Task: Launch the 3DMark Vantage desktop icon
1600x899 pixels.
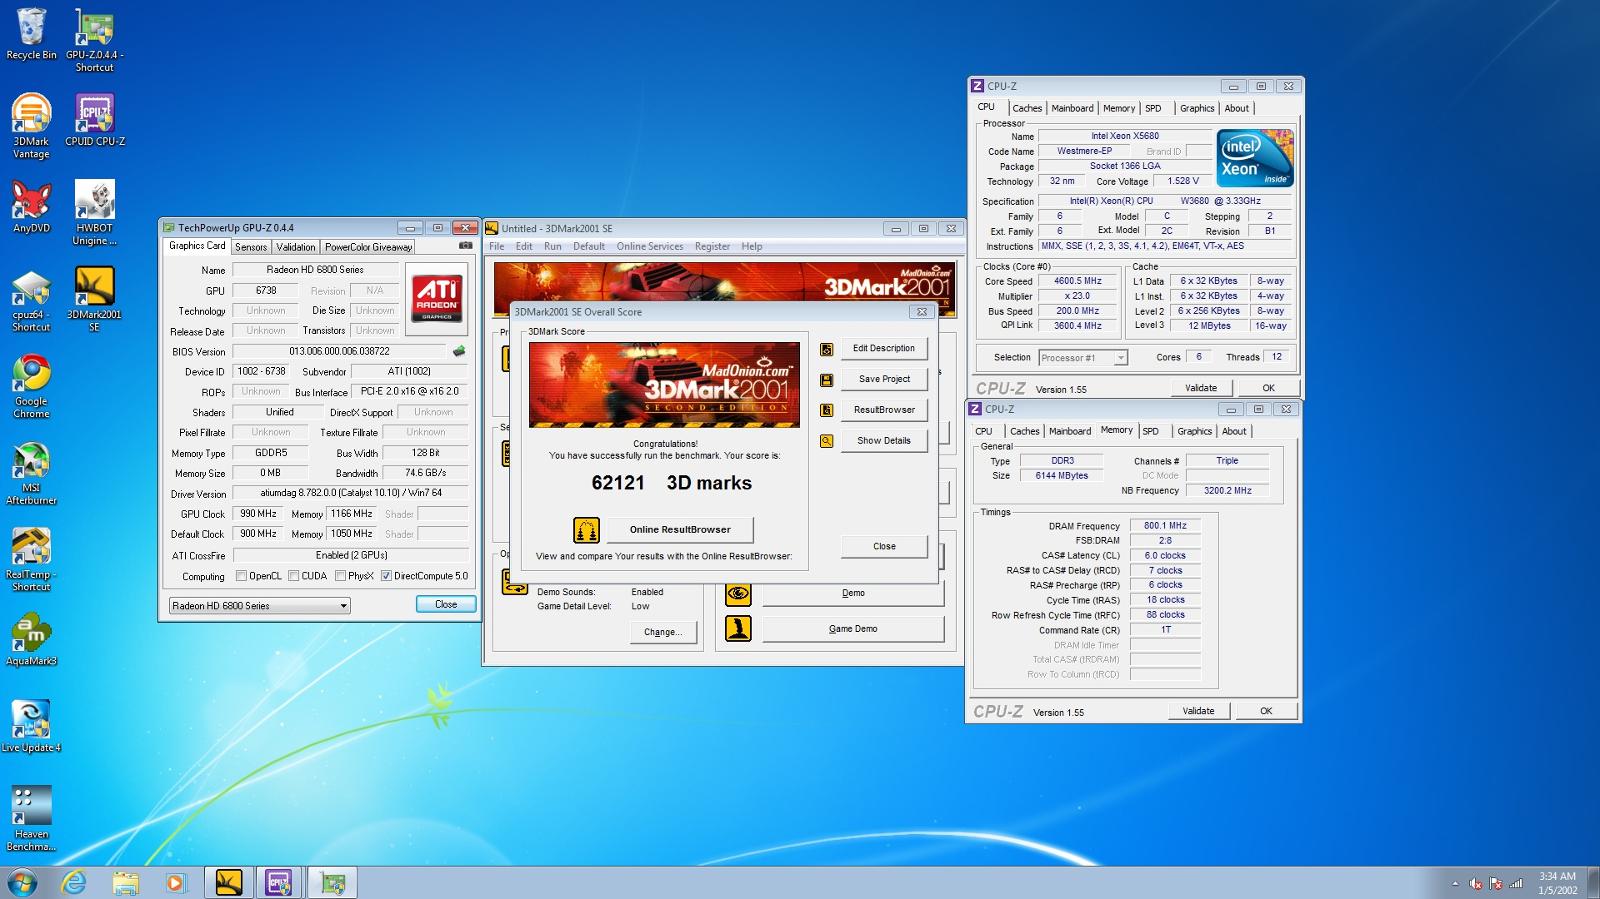Action: point(31,126)
